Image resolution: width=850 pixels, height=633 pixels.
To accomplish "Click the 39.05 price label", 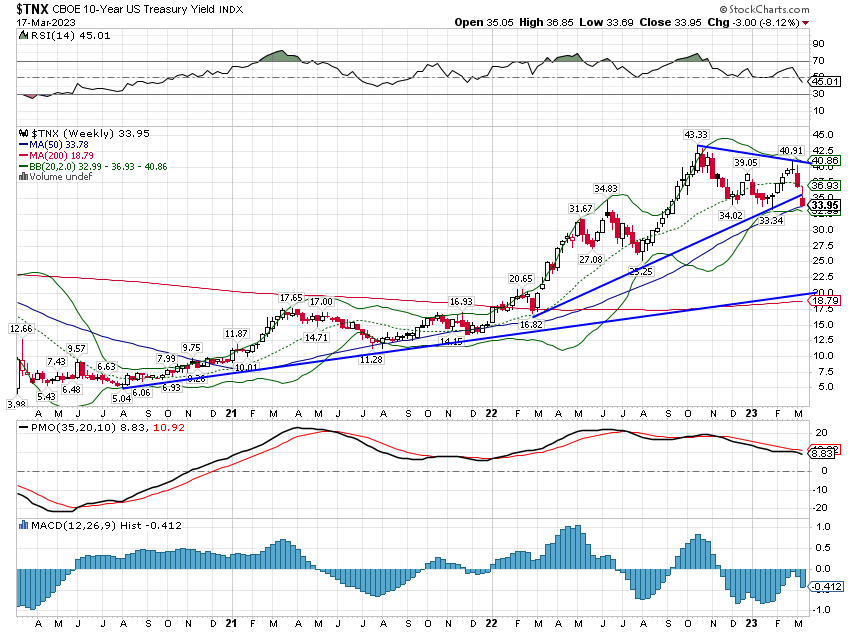I will click(x=746, y=163).
